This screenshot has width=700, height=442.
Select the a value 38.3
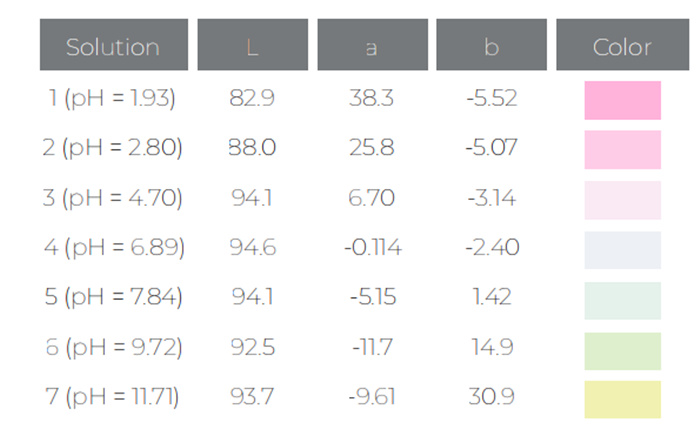point(372,98)
